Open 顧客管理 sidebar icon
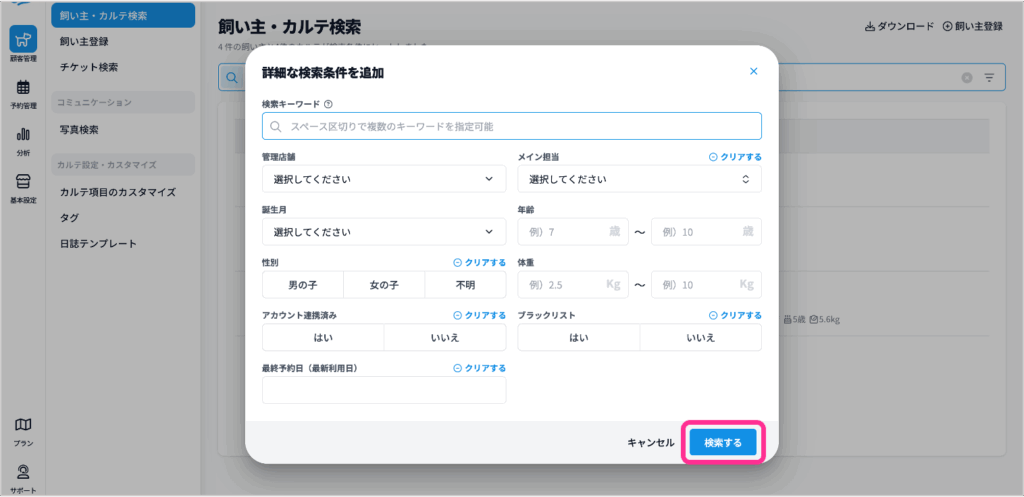Image resolution: width=1024 pixels, height=497 pixels. tap(21, 40)
